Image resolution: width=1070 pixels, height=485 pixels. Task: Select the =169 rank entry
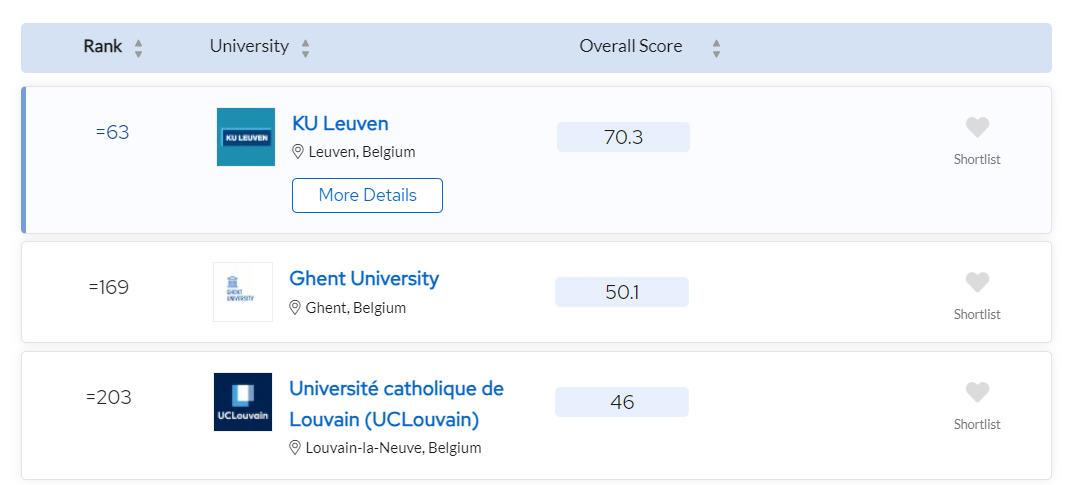tap(109, 287)
